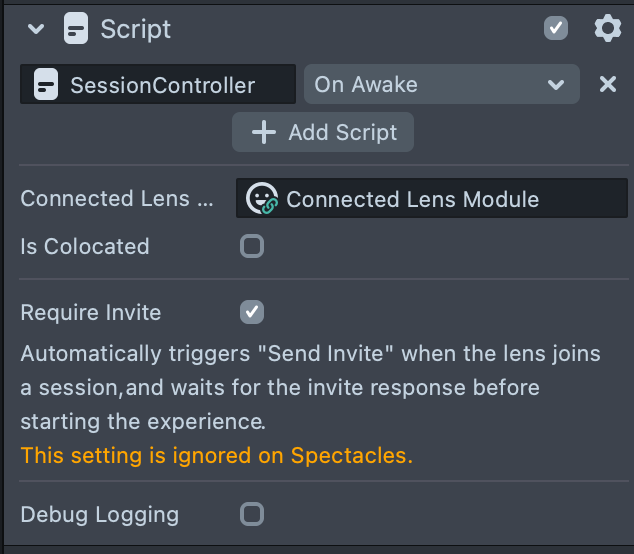Click the Script component header icon
This screenshot has width=634, height=554.
point(76,29)
